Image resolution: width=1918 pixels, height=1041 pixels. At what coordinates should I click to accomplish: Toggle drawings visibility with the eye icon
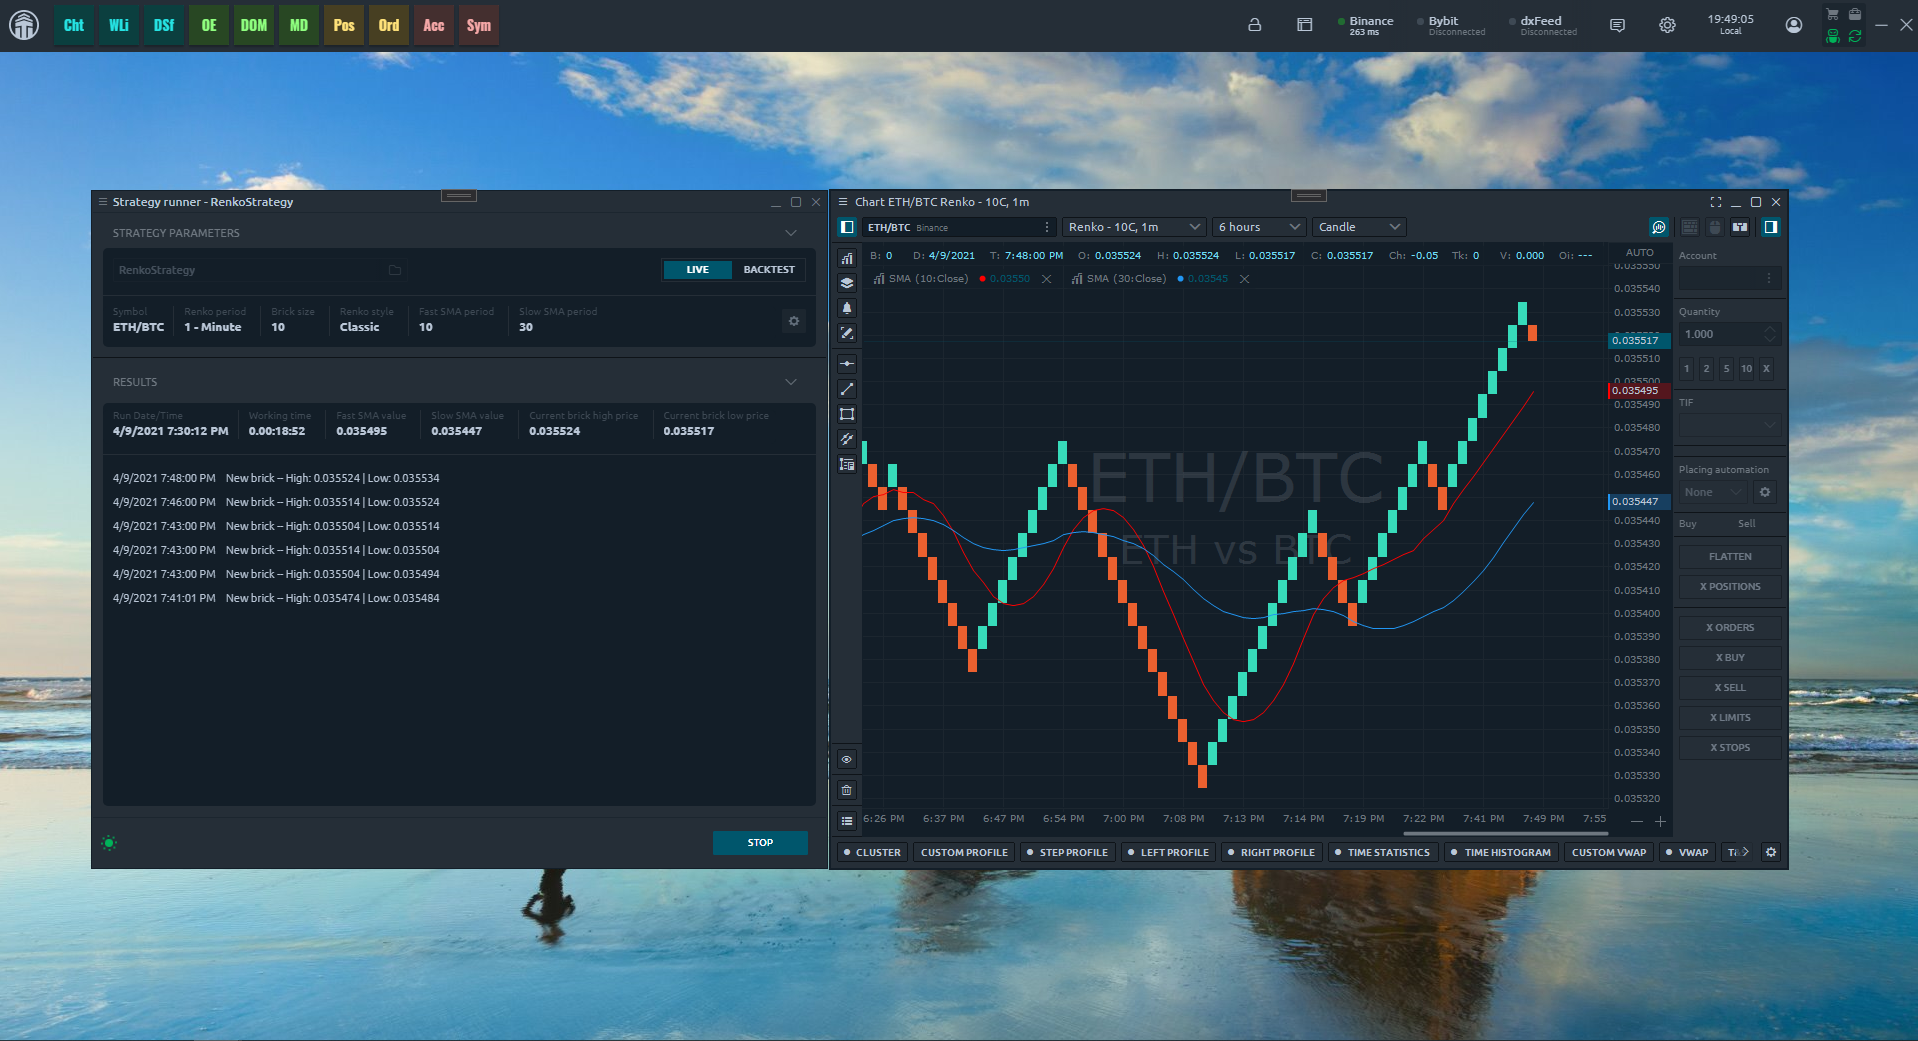(x=847, y=760)
